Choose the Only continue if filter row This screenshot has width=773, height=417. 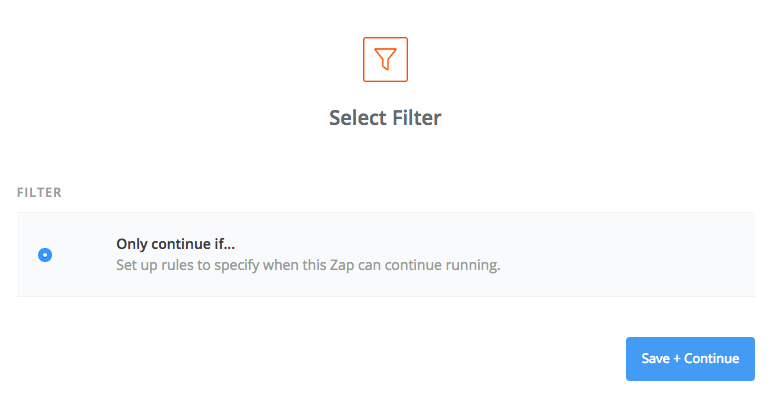click(x=386, y=254)
